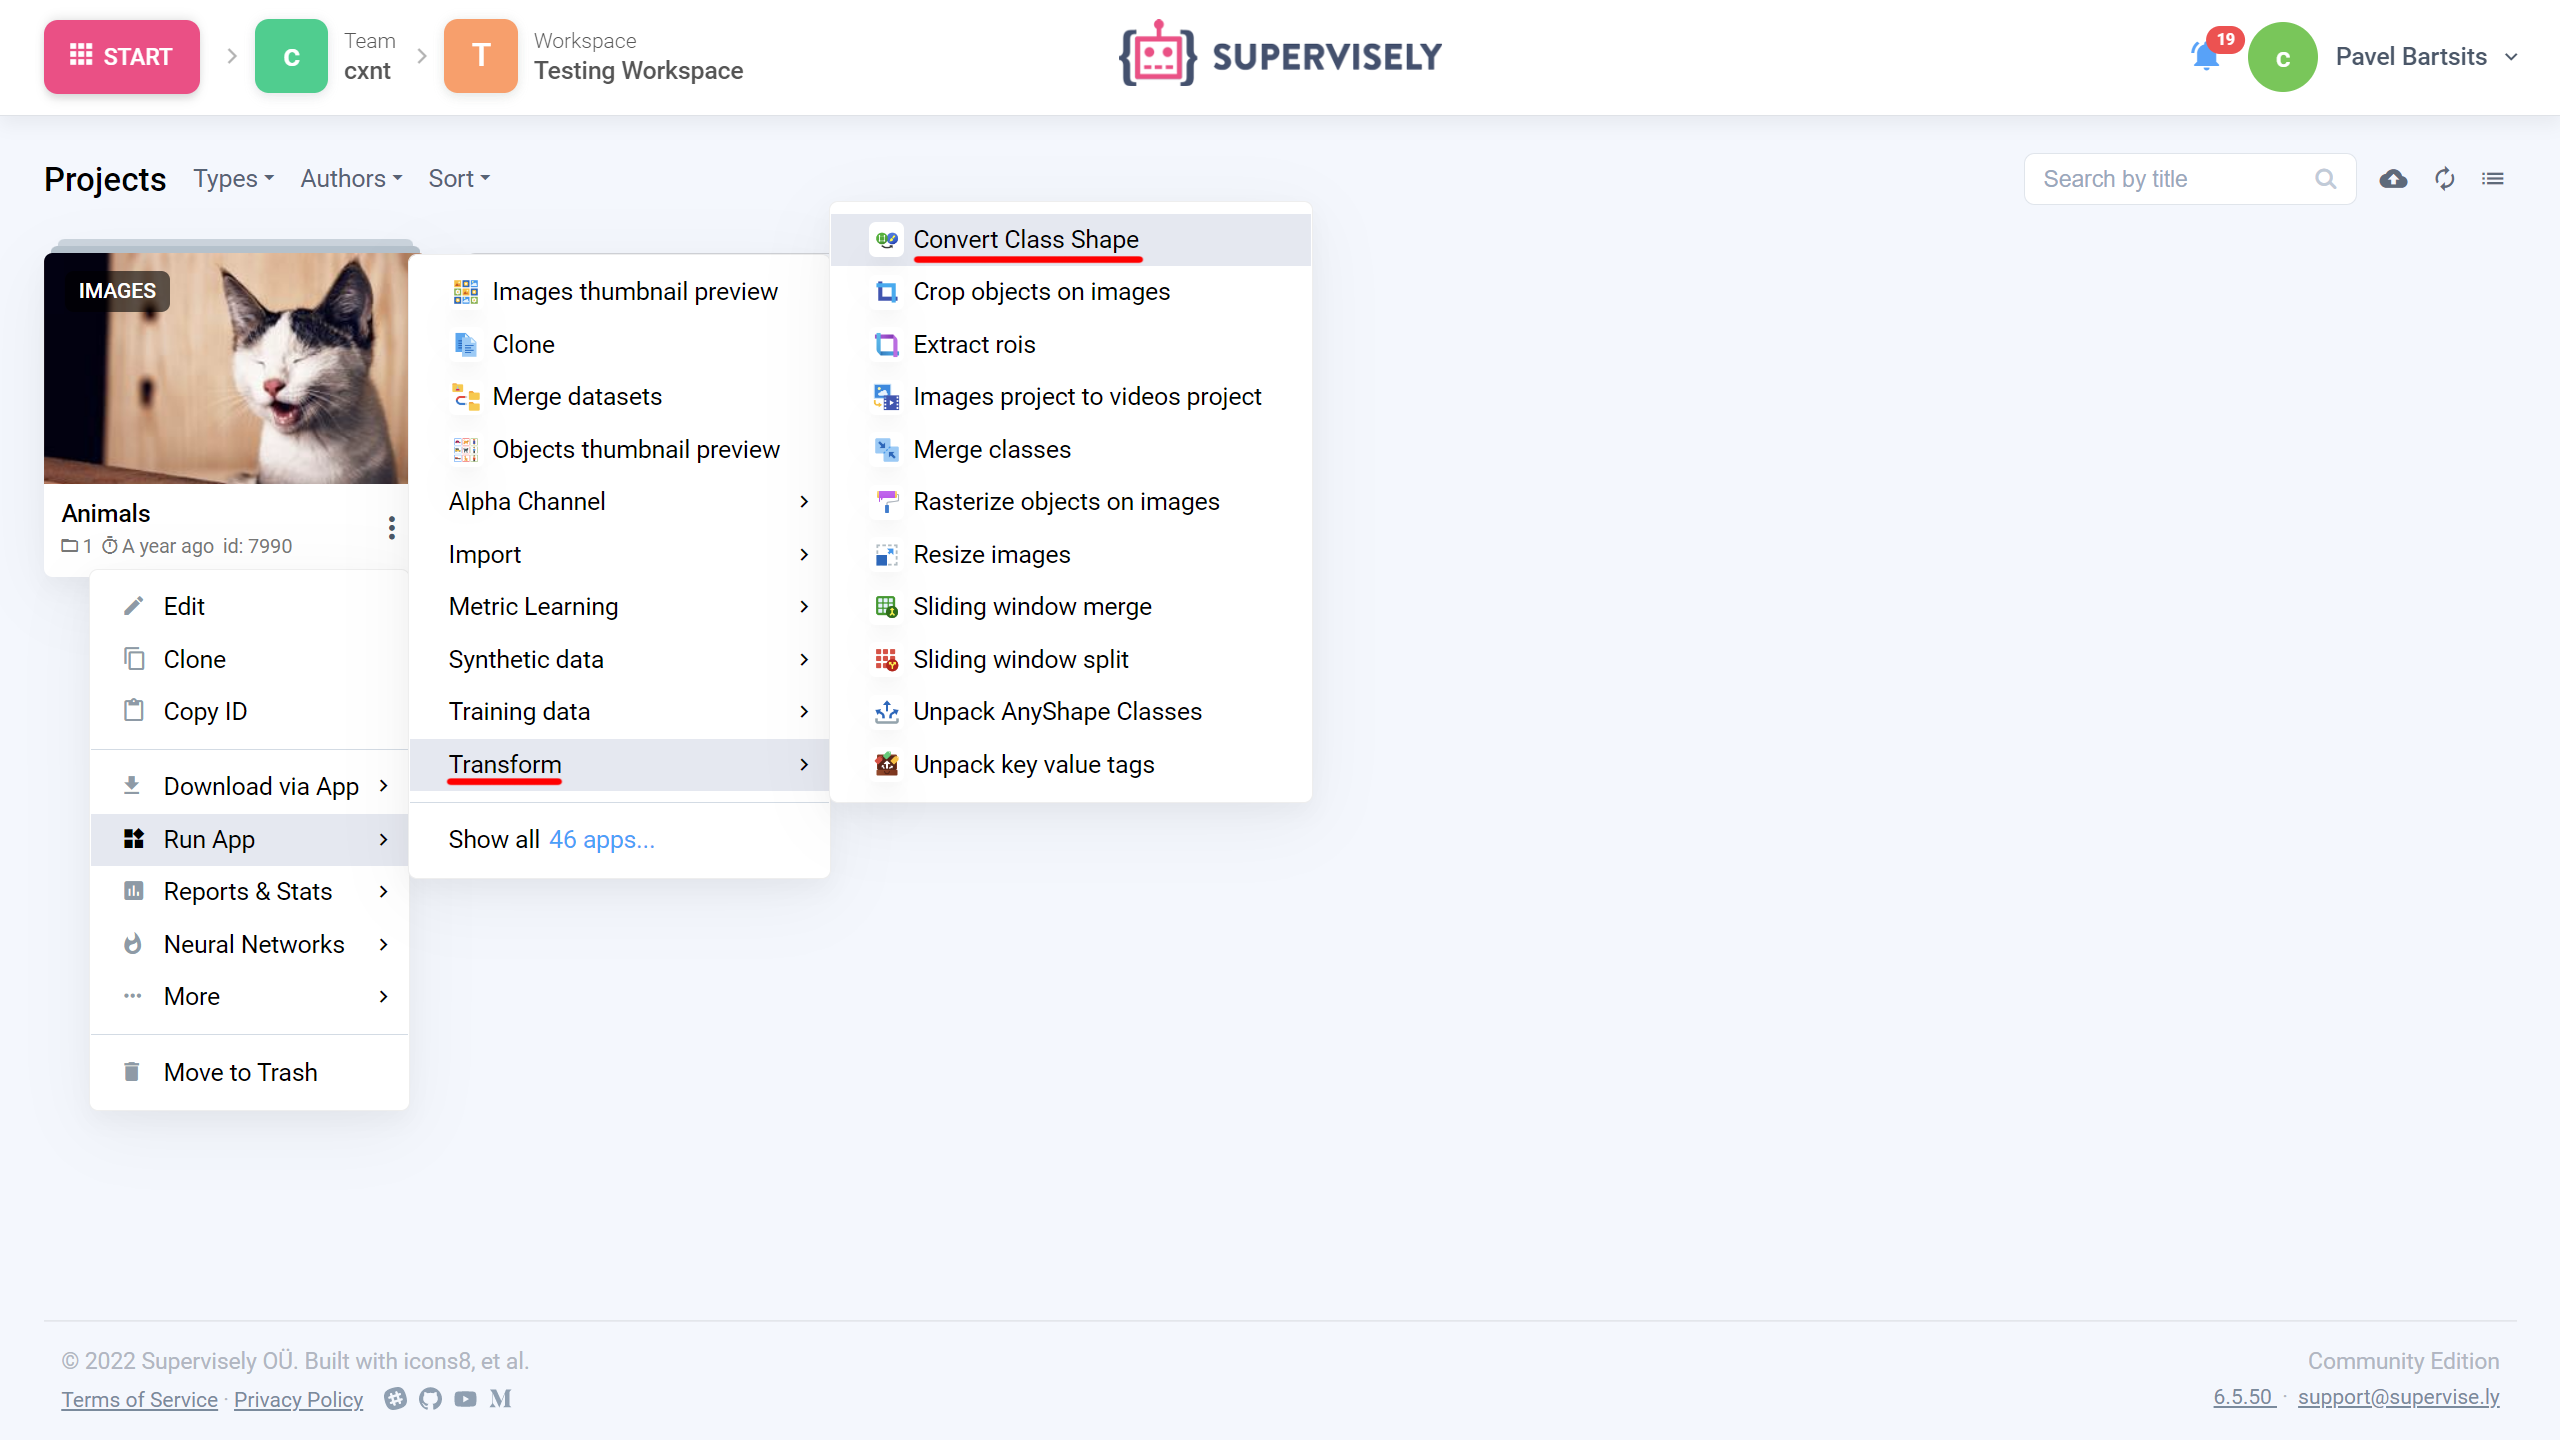Click the notifications bell icon
This screenshot has height=1440, width=2560.
pos(2205,57)
